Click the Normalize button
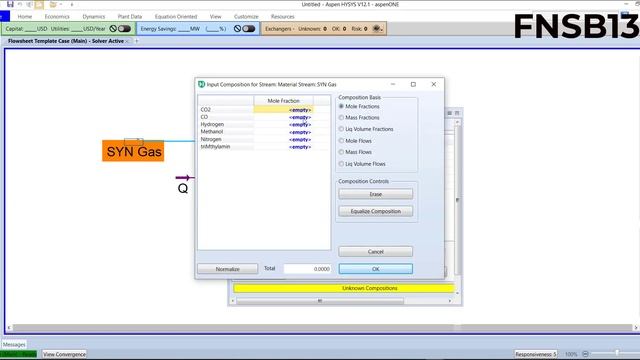 tap(228, 269)
